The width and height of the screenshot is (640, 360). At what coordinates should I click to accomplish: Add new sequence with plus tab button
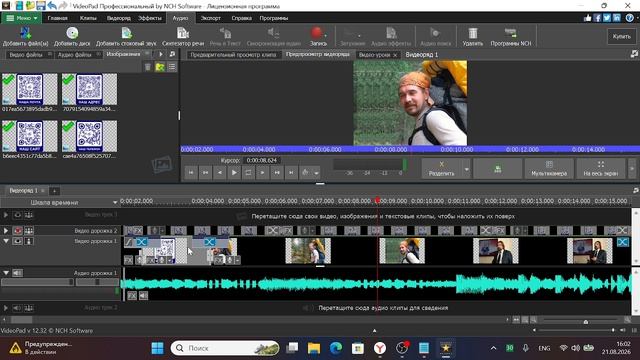click(54, 191)
